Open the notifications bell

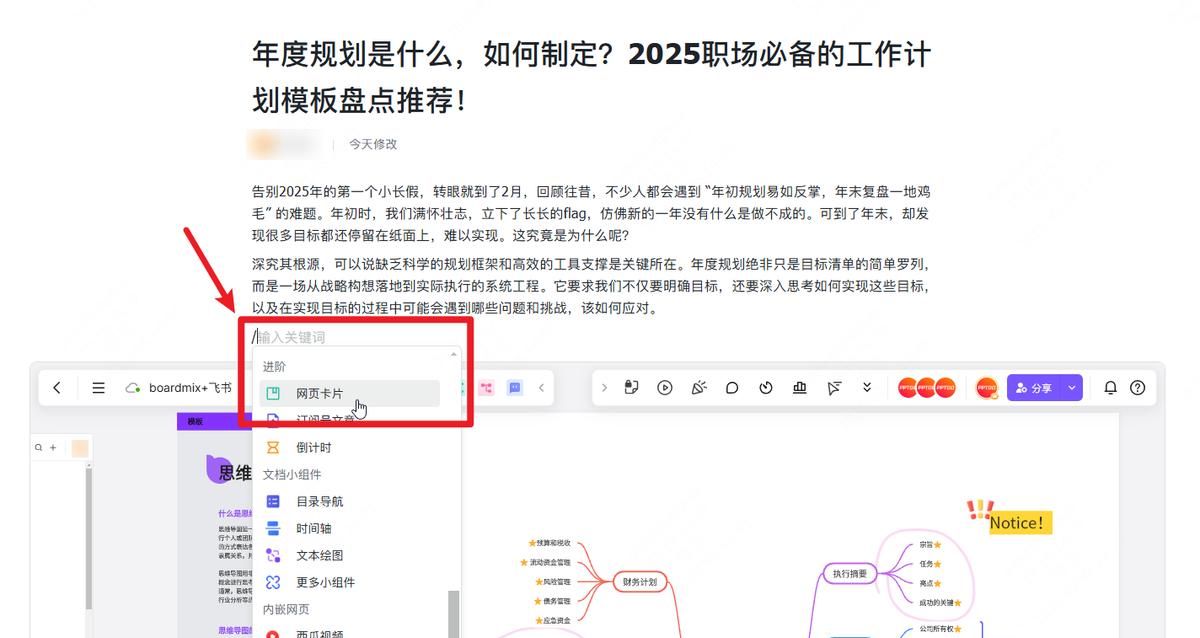click(x=1110, y=387)
